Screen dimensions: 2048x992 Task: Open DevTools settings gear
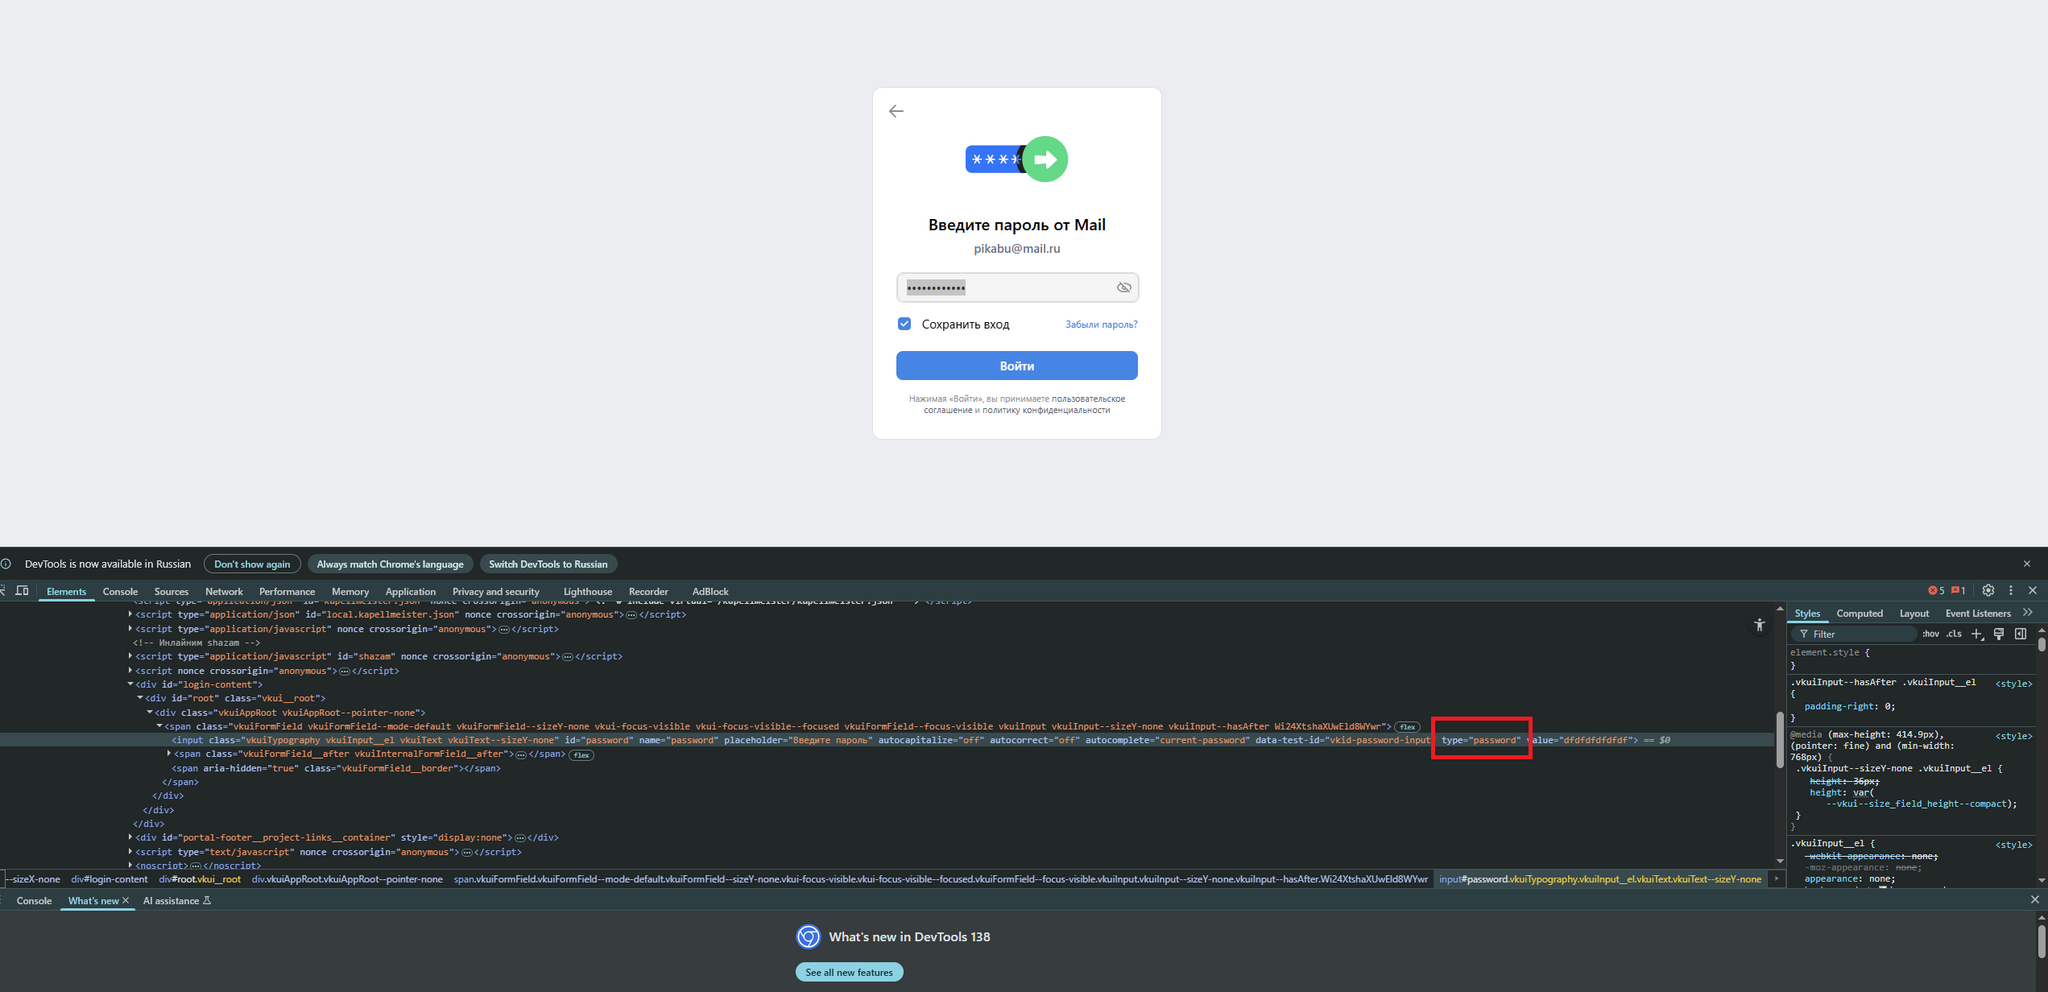point(1988,591)
